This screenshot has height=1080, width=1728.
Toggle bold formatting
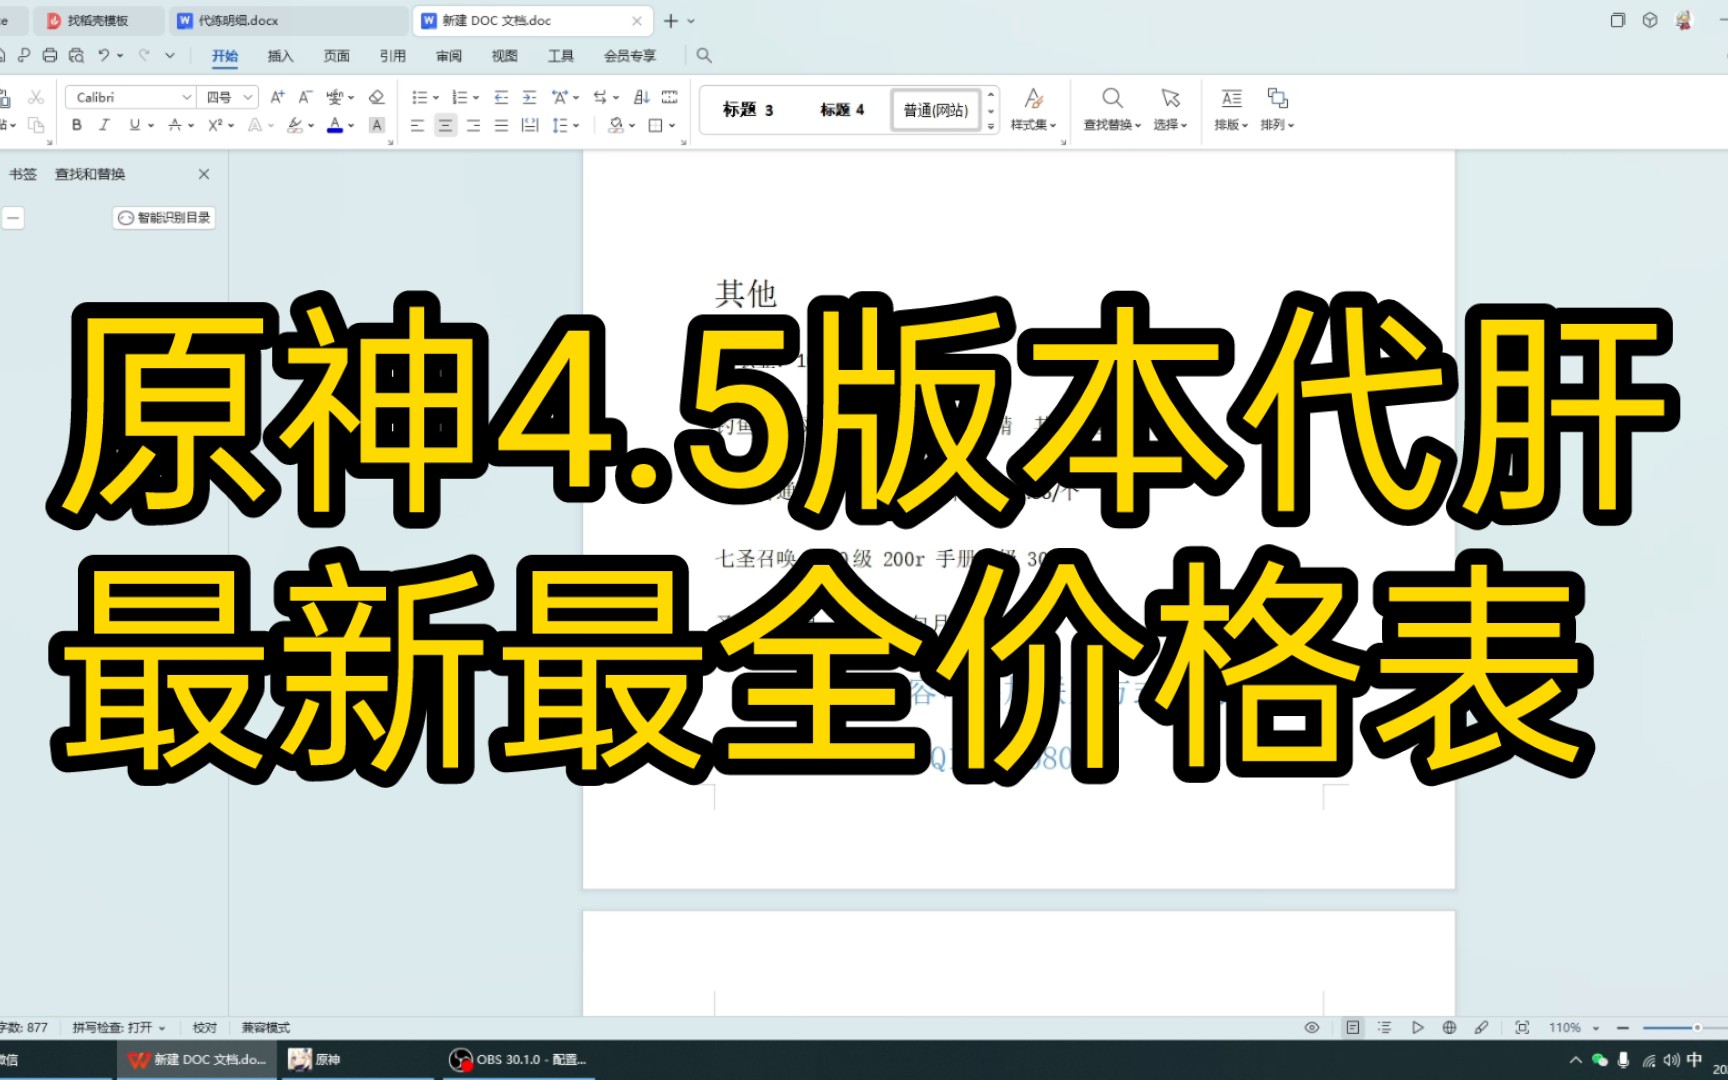pyautogui.click(x=77, y=125)
